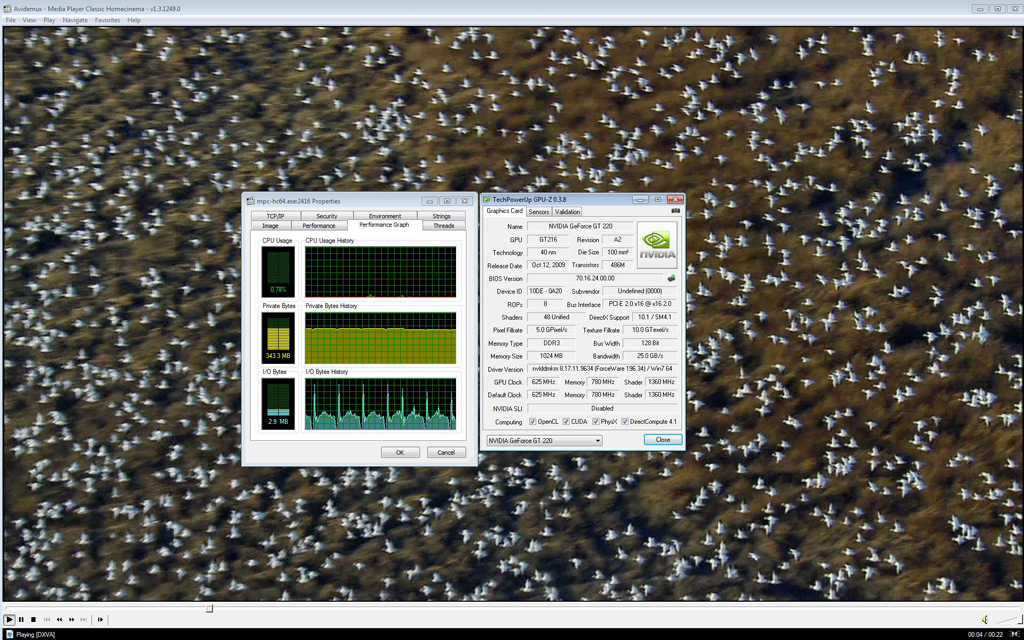
Task: Stop the video with the Stop button
Action: (x=33, y=620)
